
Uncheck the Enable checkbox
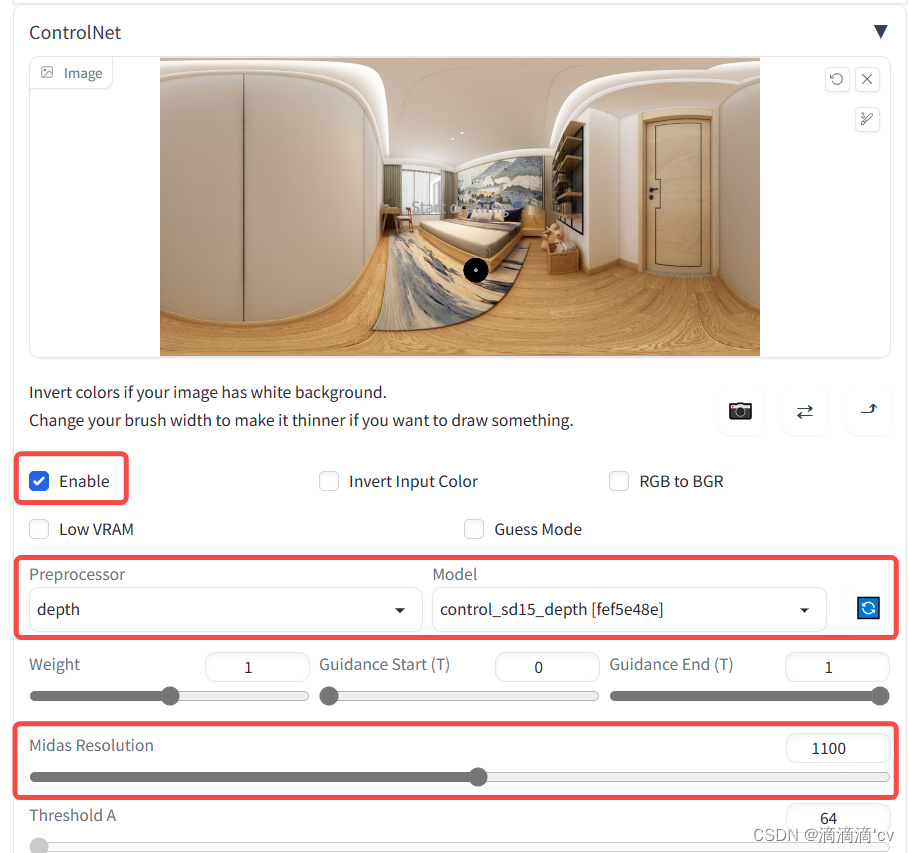pyautogui.click(x=39, y=481)
